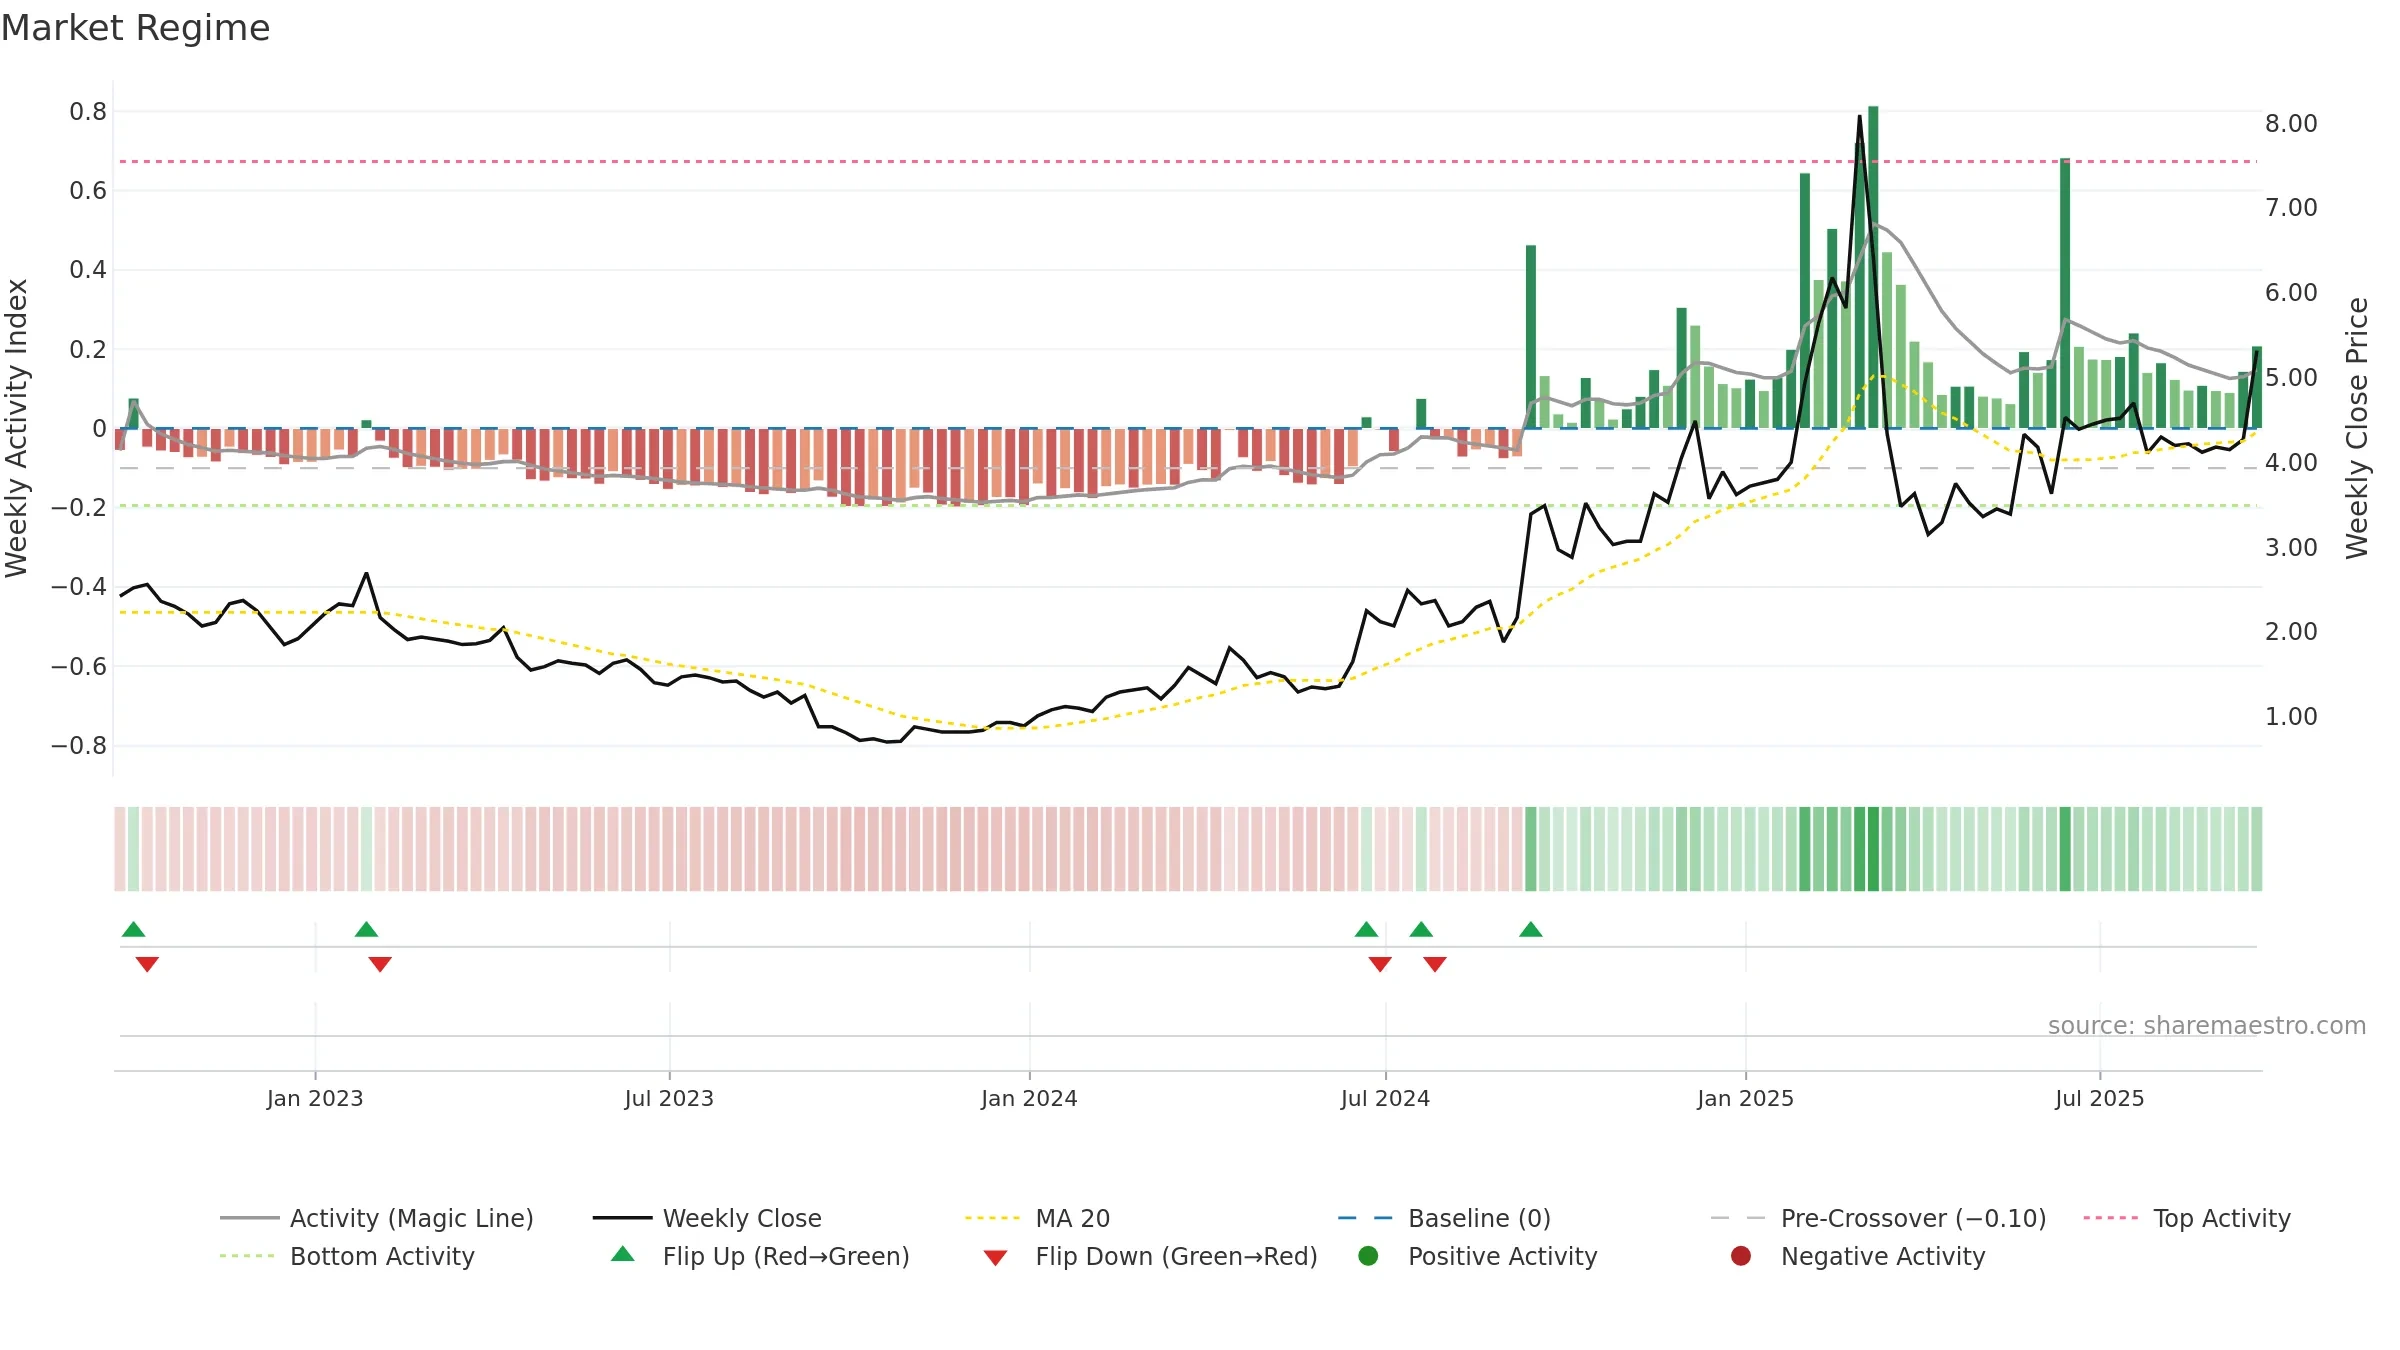Viewport: 2400px width, 1350px height.
Task: Click the first green regime strip cell in September 2024
Action: tap(1531, 848)
